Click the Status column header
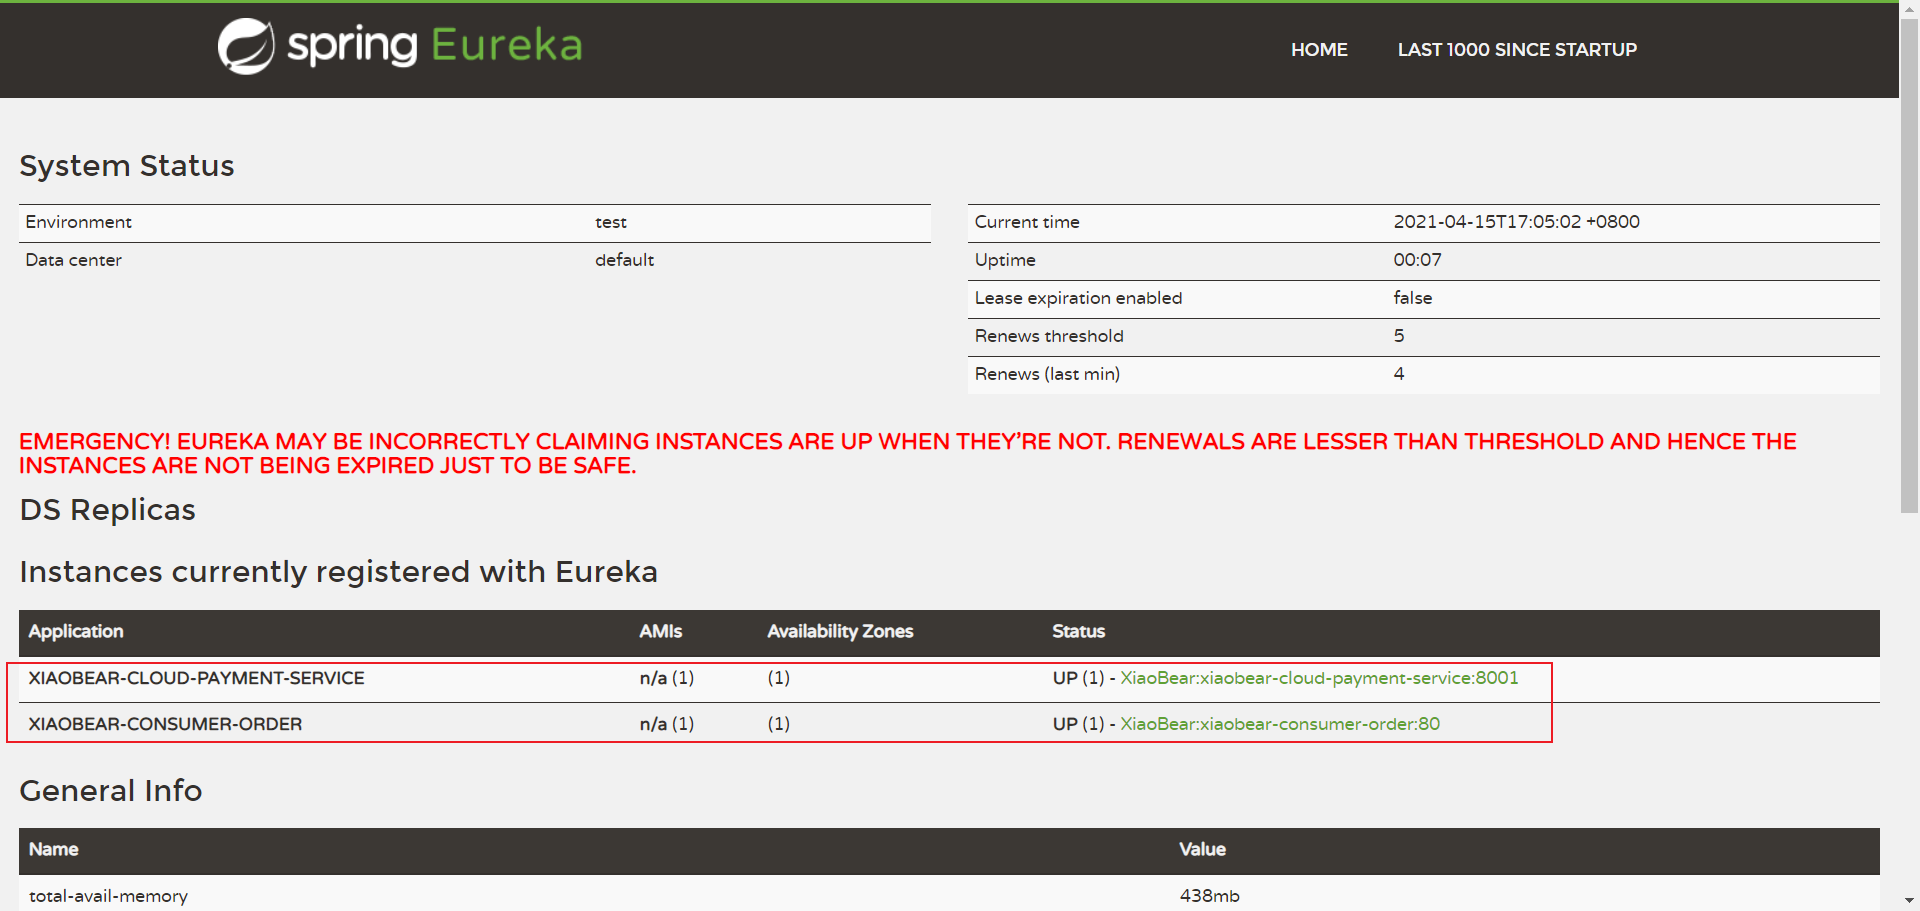 click(1079, 632)
